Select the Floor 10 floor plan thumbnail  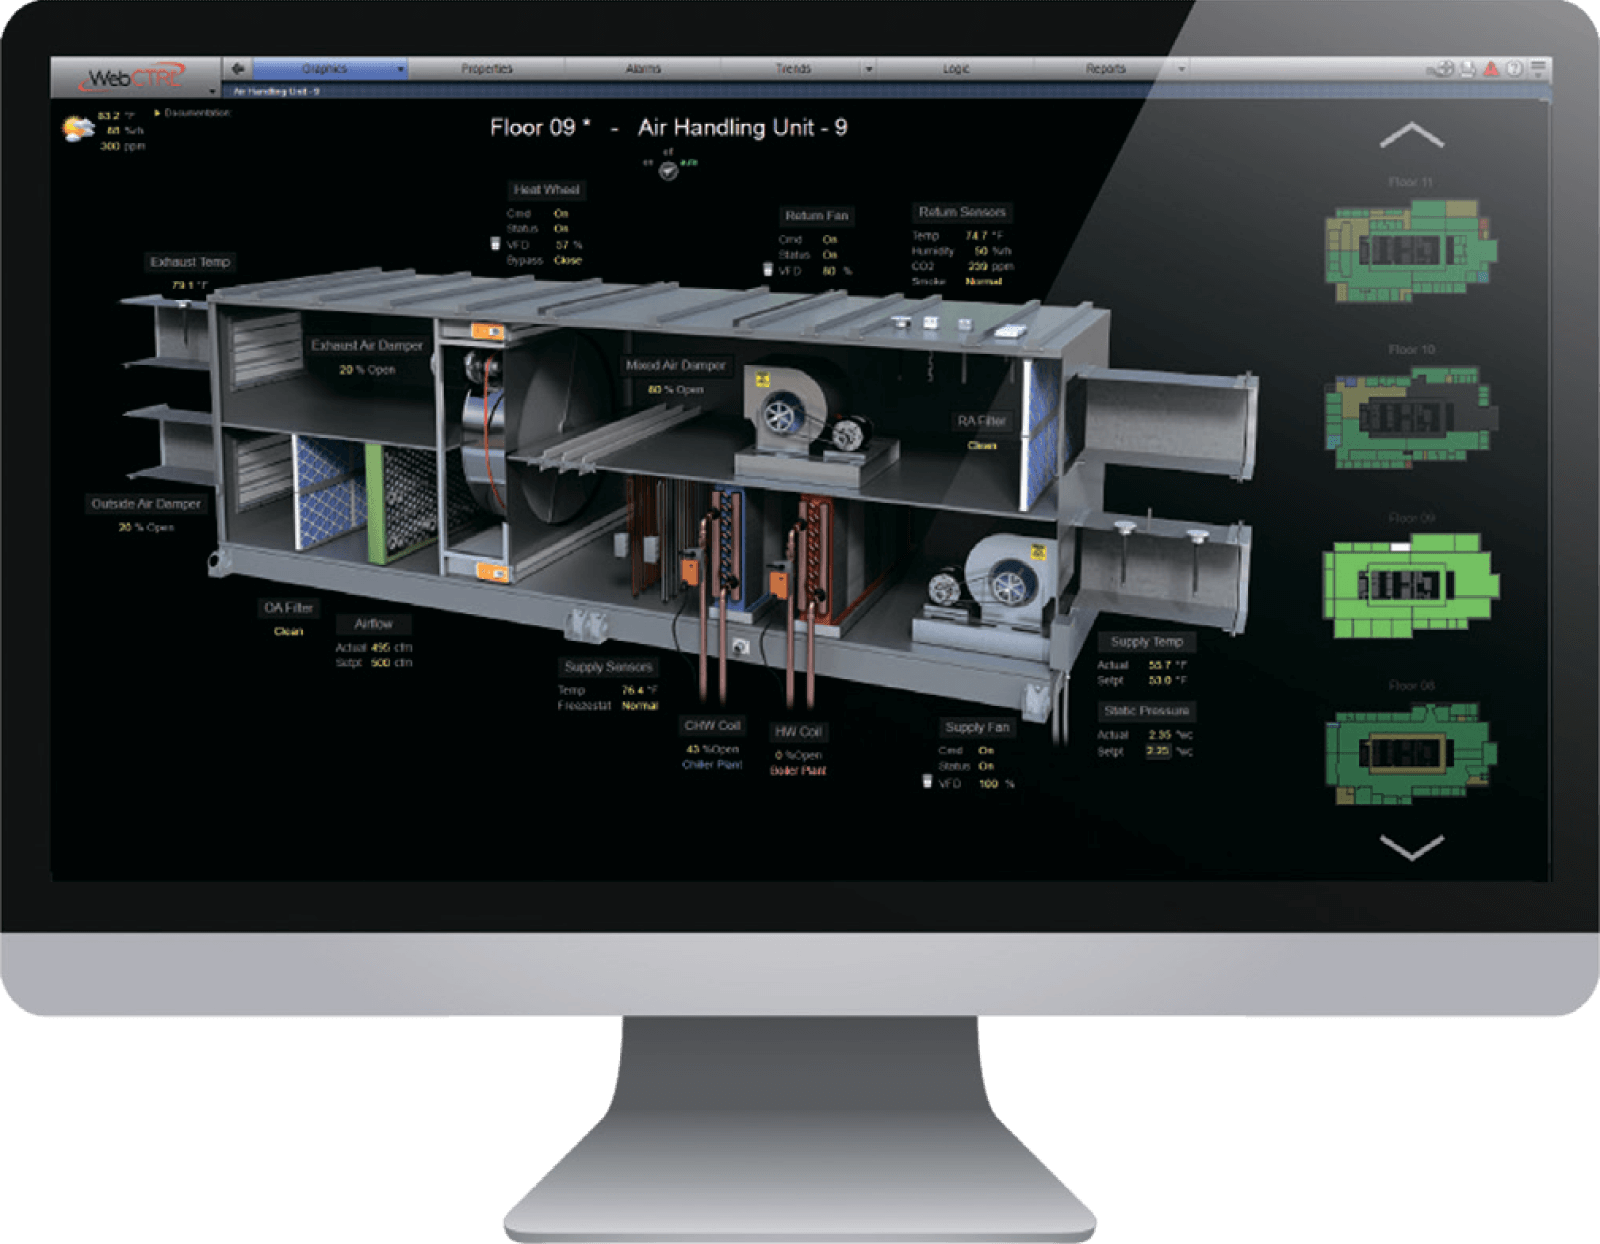coord(1411,417)
